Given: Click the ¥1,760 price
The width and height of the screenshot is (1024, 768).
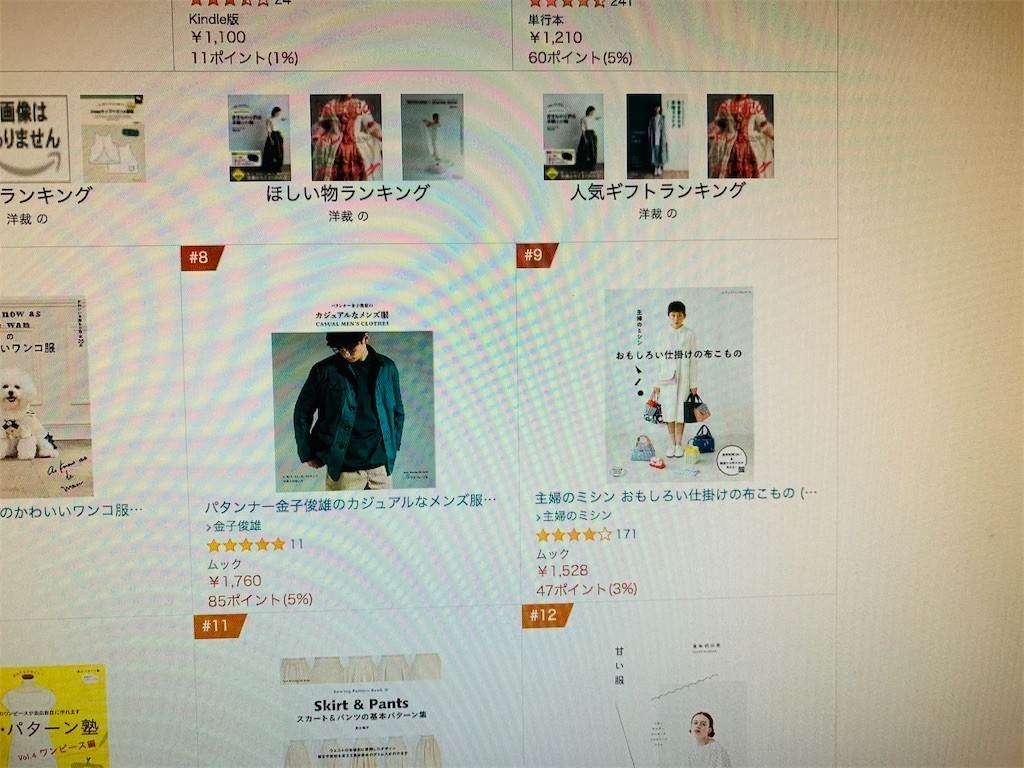Looking at the screenshot, I should pyautogui.click(x=235, y=581).
